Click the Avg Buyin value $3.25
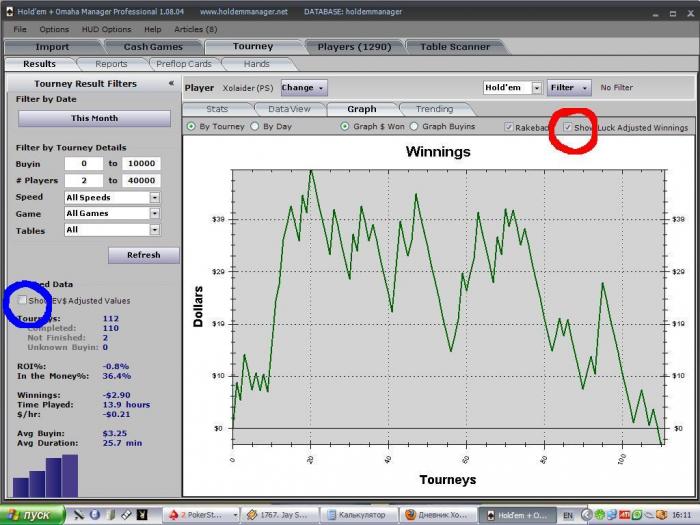 click(x=115, y=433)
